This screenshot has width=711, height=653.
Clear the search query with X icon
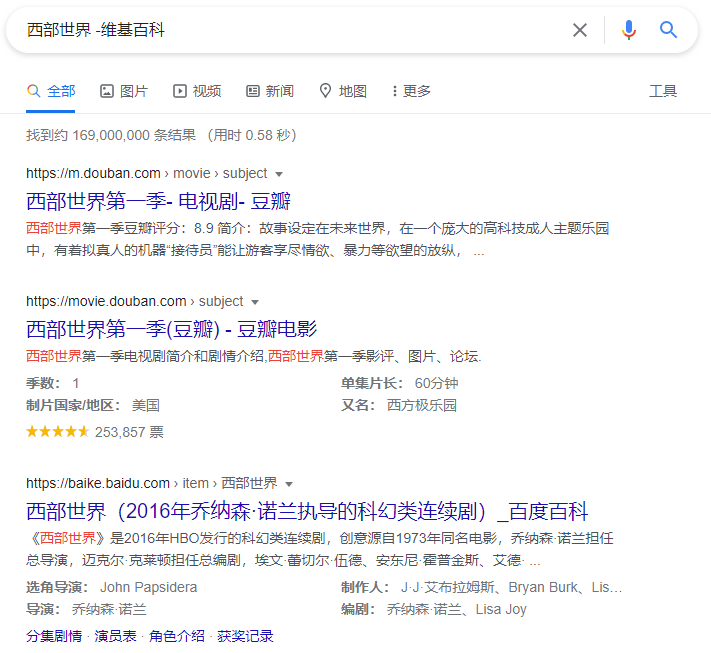(580, 30)
